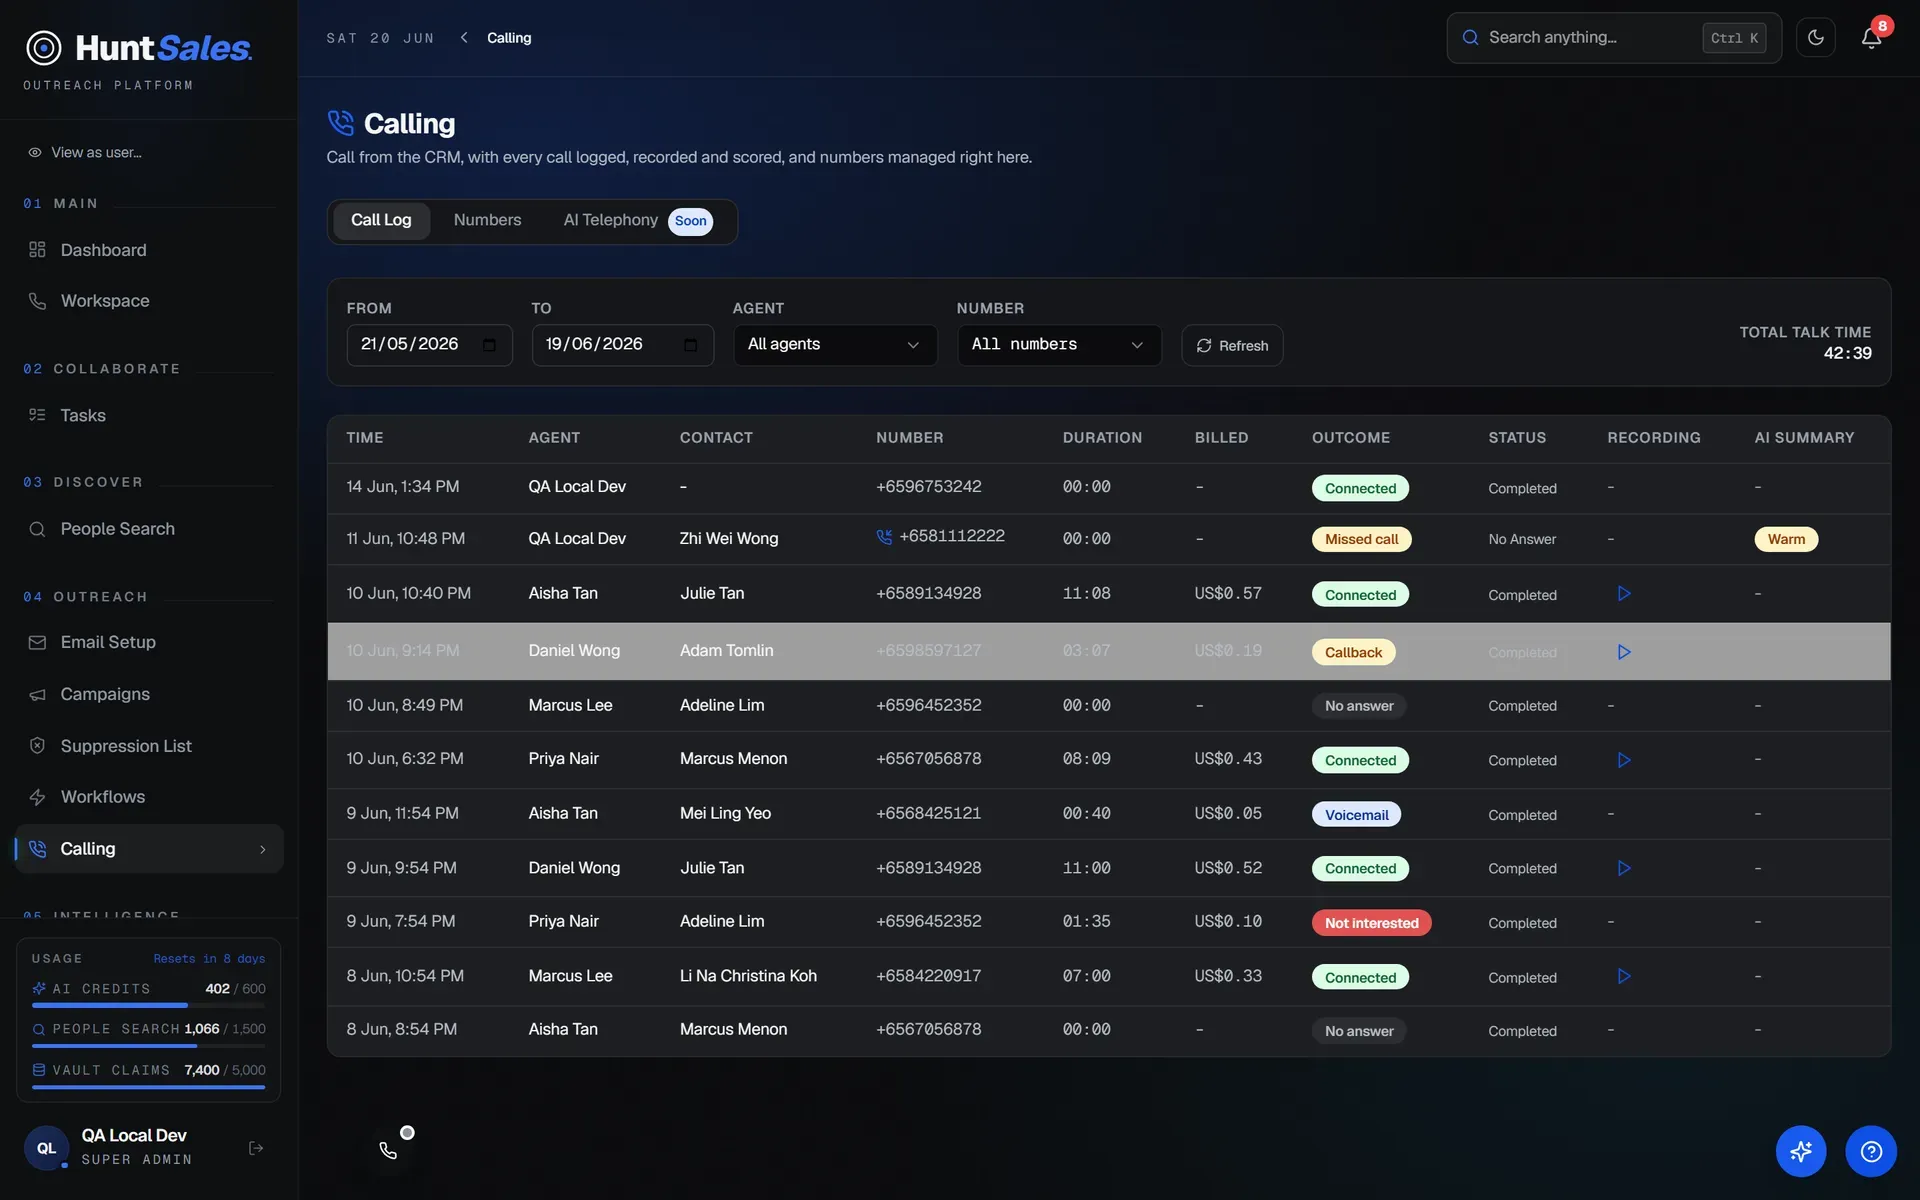The height and width of the screenshot is (1200, 1920).
Task: Open Workflows from the sidebar
Action: click(149, 797)
